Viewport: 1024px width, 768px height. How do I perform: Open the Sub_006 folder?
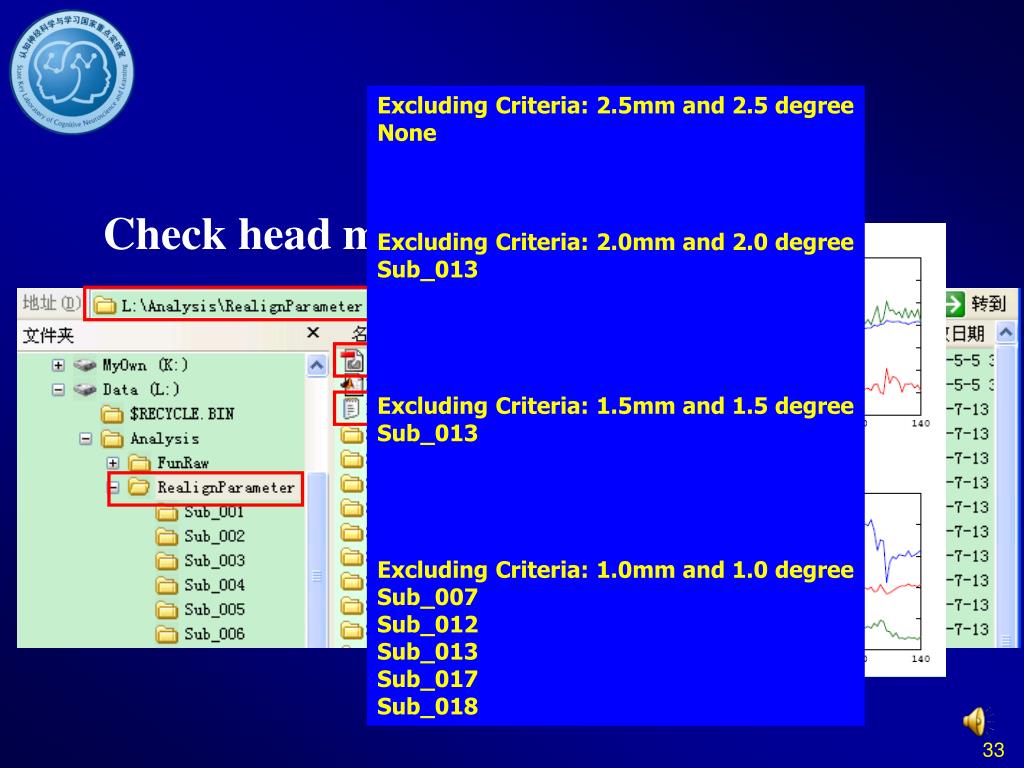pos(200,634)
